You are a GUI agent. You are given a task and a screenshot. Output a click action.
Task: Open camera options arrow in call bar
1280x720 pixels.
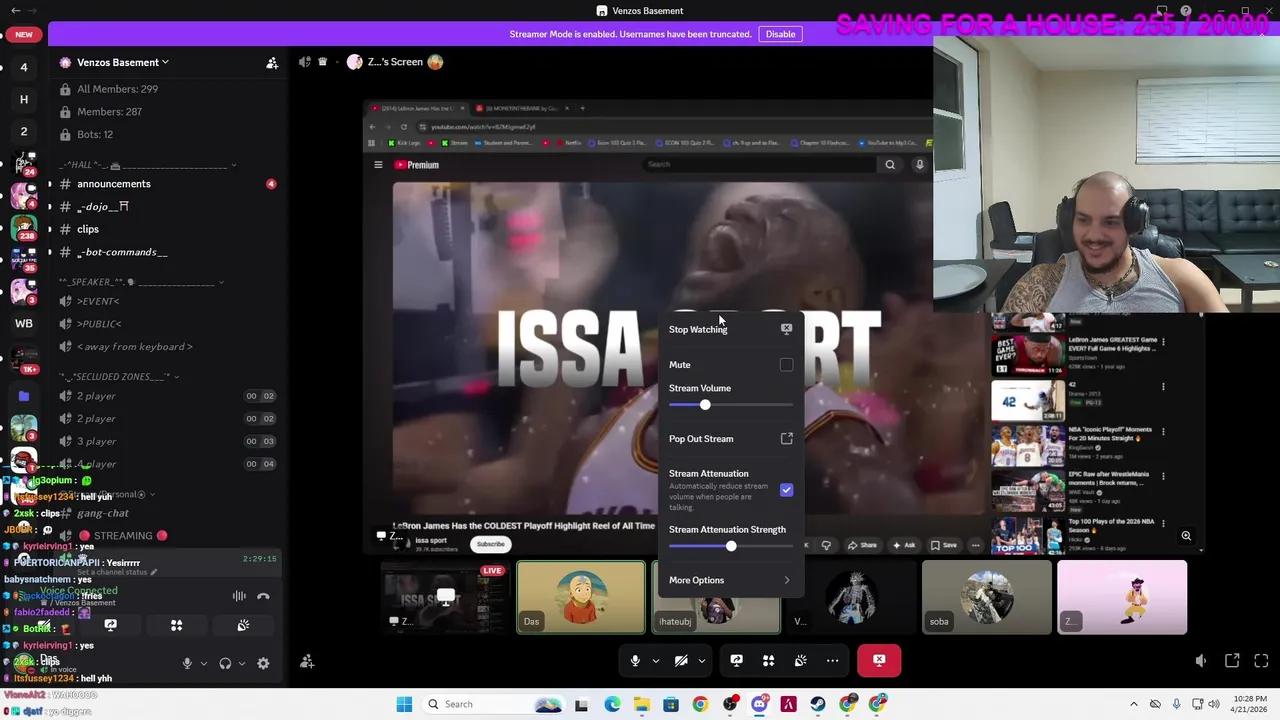point(702,660)
